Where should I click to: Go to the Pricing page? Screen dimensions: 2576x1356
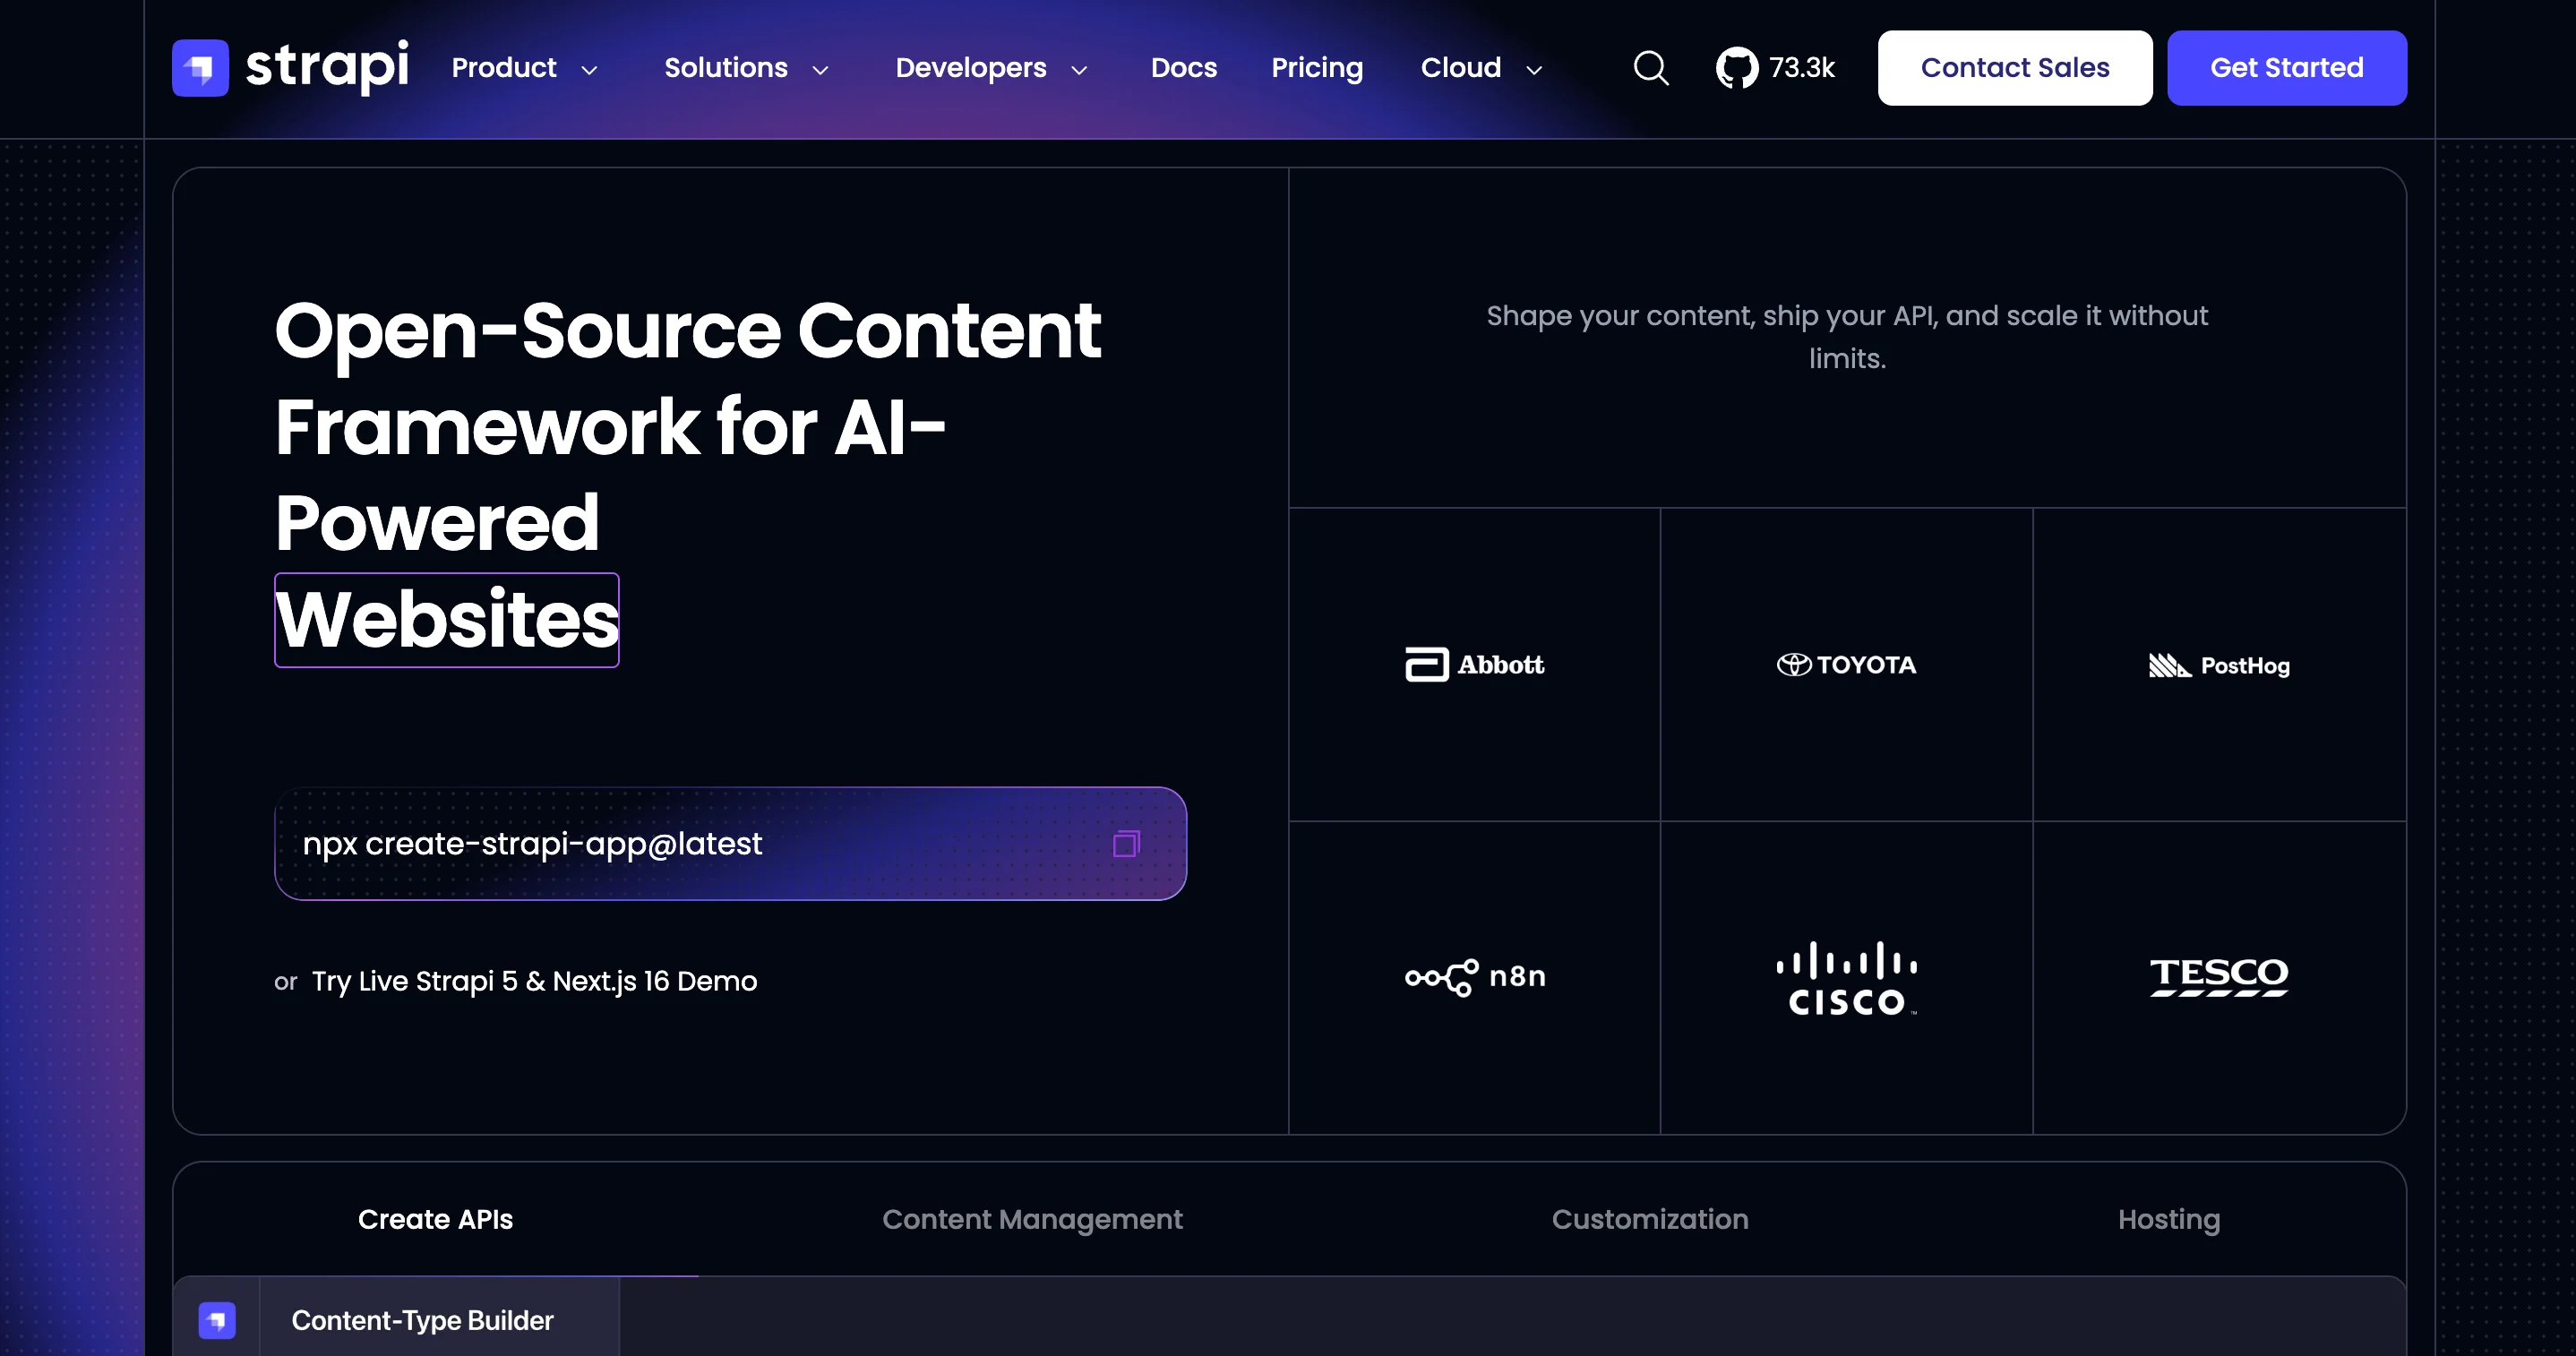click(x=1317, y=68)
